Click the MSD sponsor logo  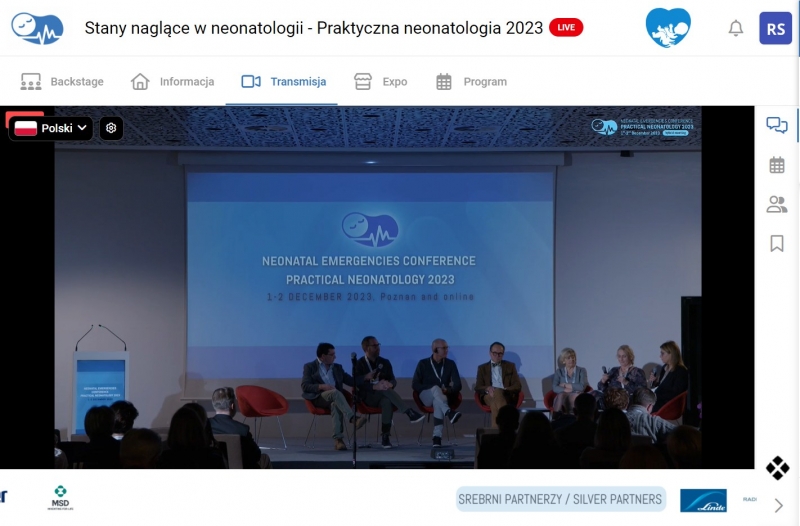tap(60, 499)
